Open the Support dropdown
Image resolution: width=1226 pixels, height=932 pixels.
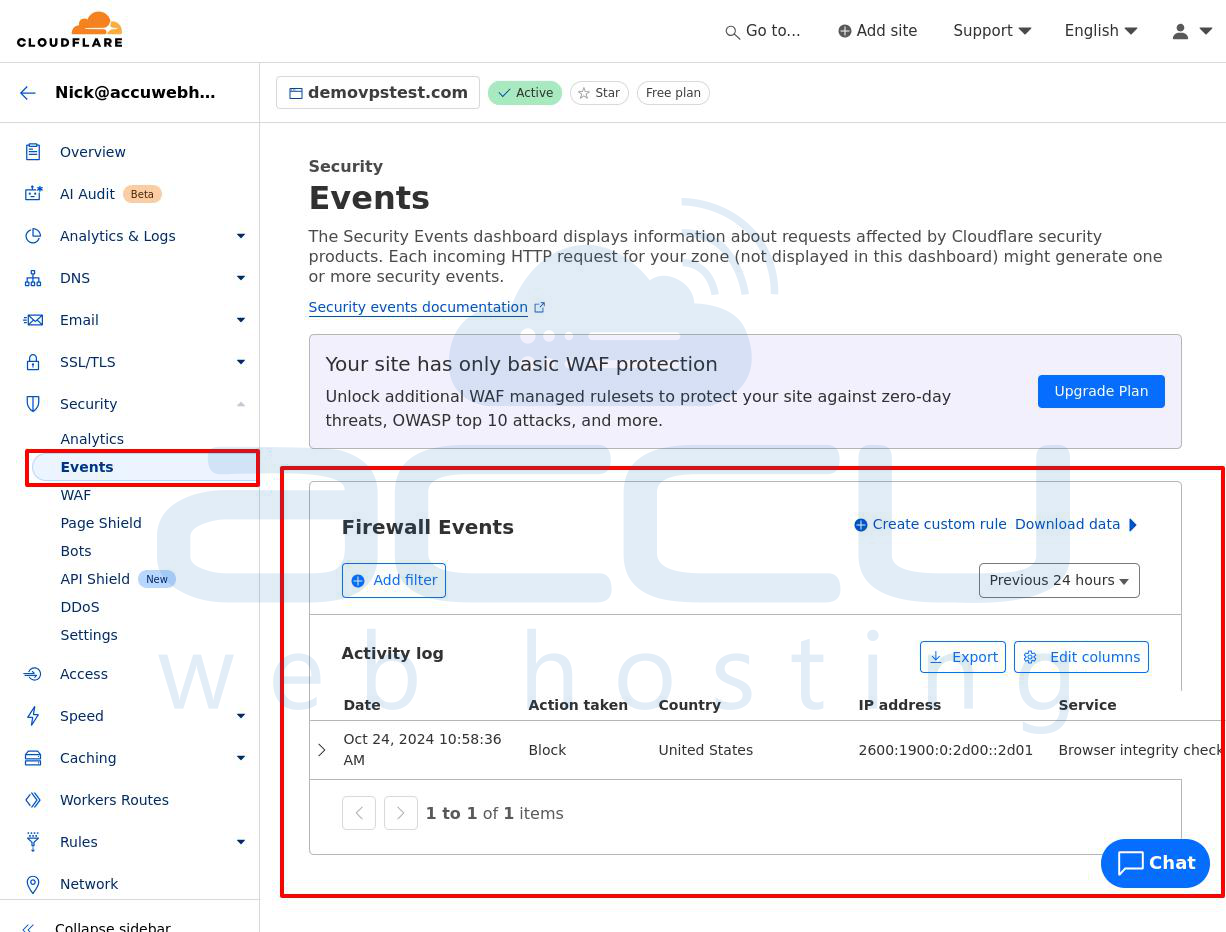992,31
